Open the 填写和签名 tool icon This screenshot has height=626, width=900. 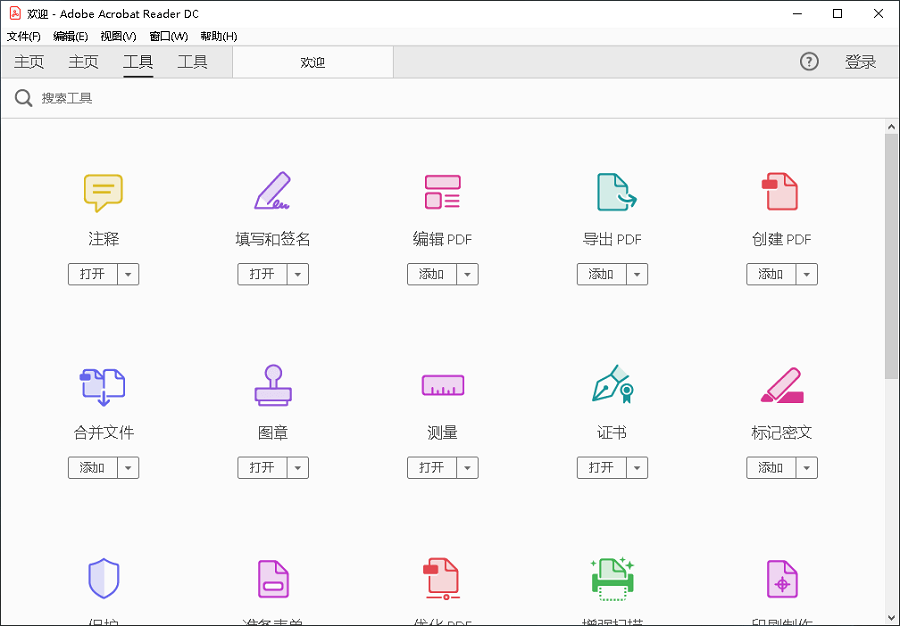pos(272,192)
